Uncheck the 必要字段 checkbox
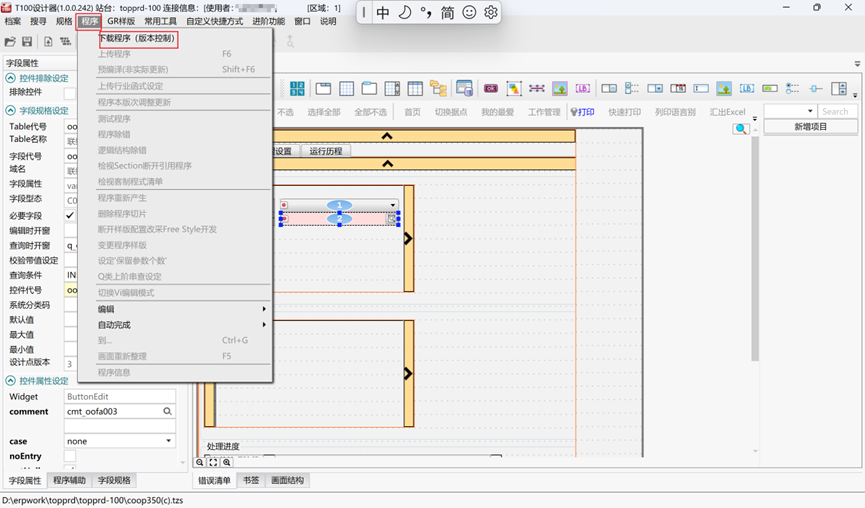The image size is (865, 508). click(x=70, y=215)
